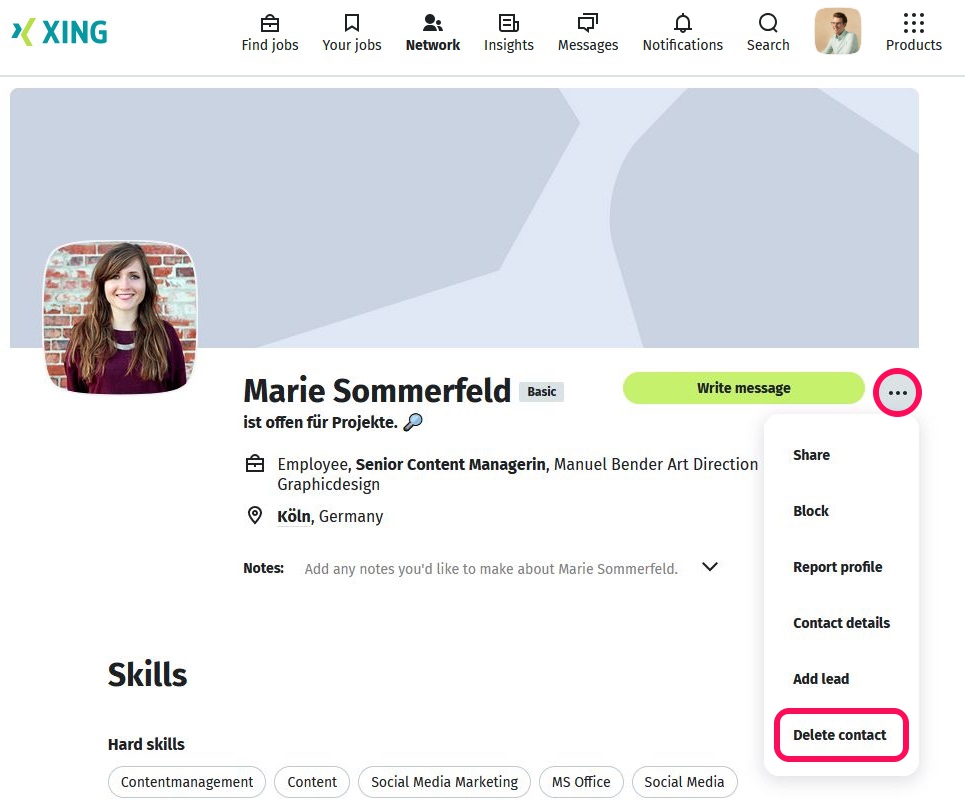
Task: Choose Share in the dropdown menu
Action: click(811, 455)
